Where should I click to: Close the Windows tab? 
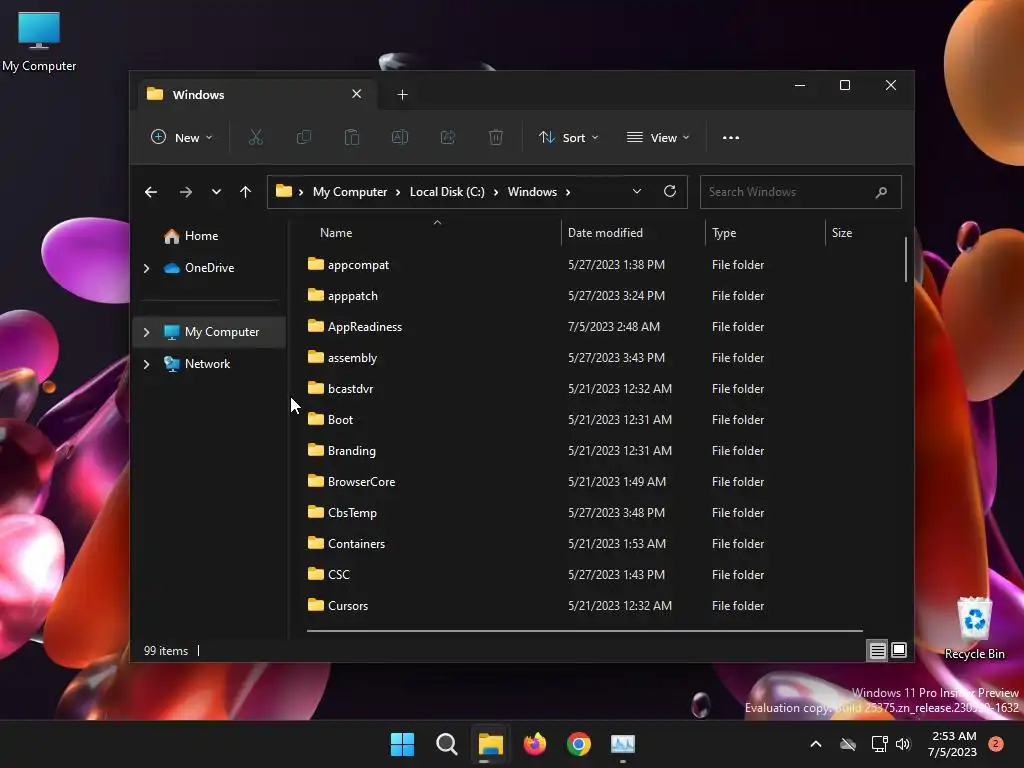point(357,94)
